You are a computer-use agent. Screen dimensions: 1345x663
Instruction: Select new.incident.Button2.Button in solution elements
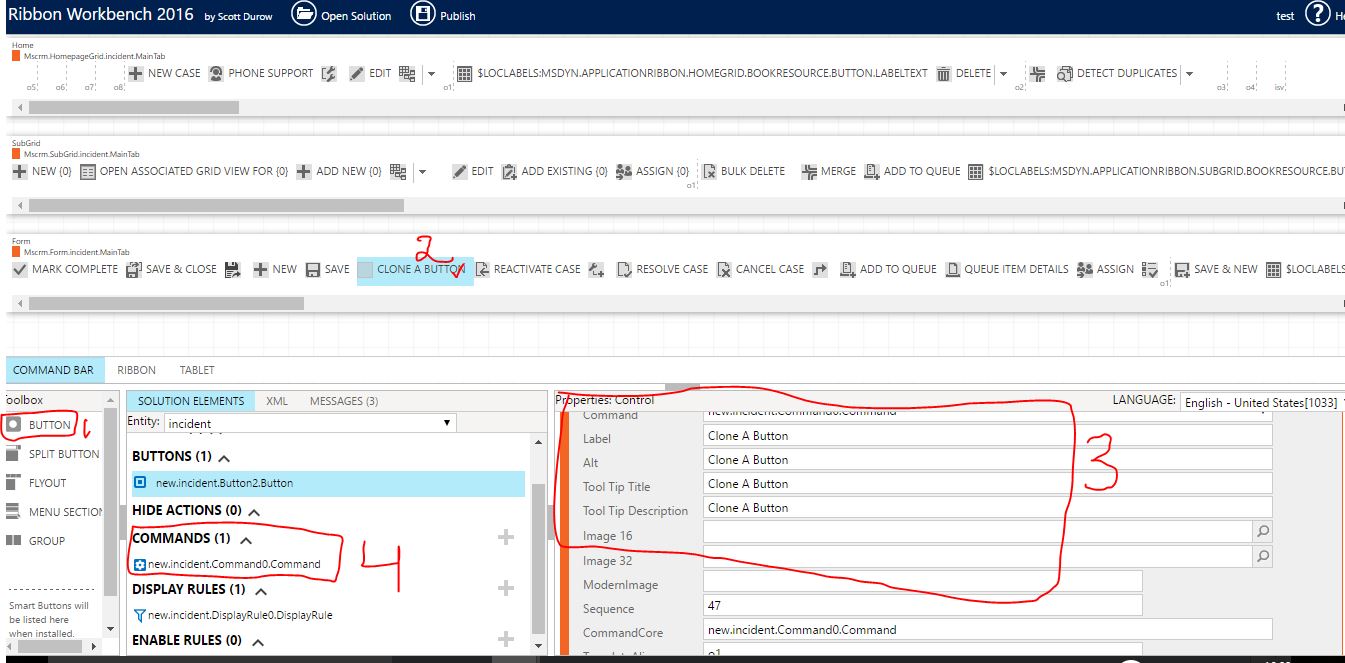coord(224,483)
